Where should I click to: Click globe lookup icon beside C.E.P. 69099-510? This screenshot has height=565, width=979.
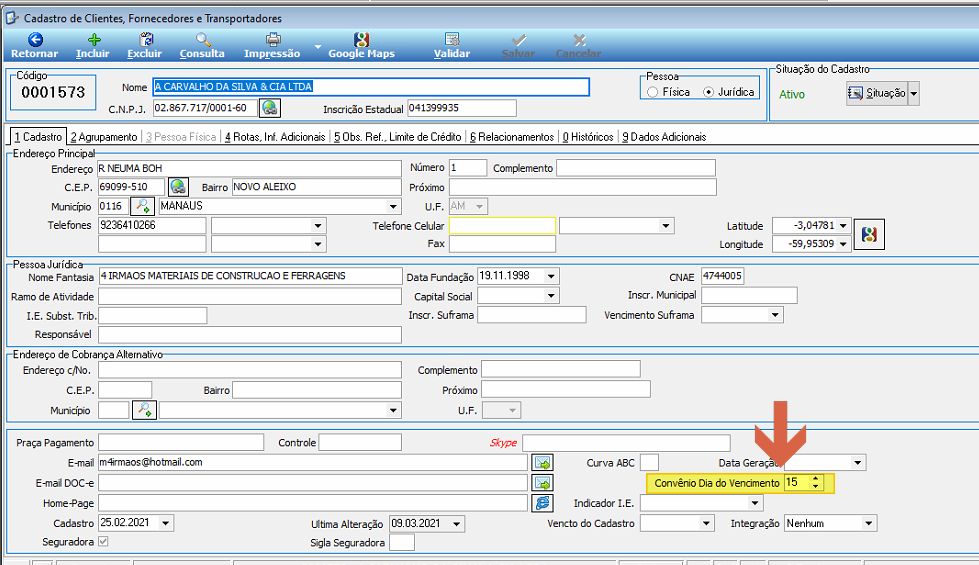tap(178, 187)
